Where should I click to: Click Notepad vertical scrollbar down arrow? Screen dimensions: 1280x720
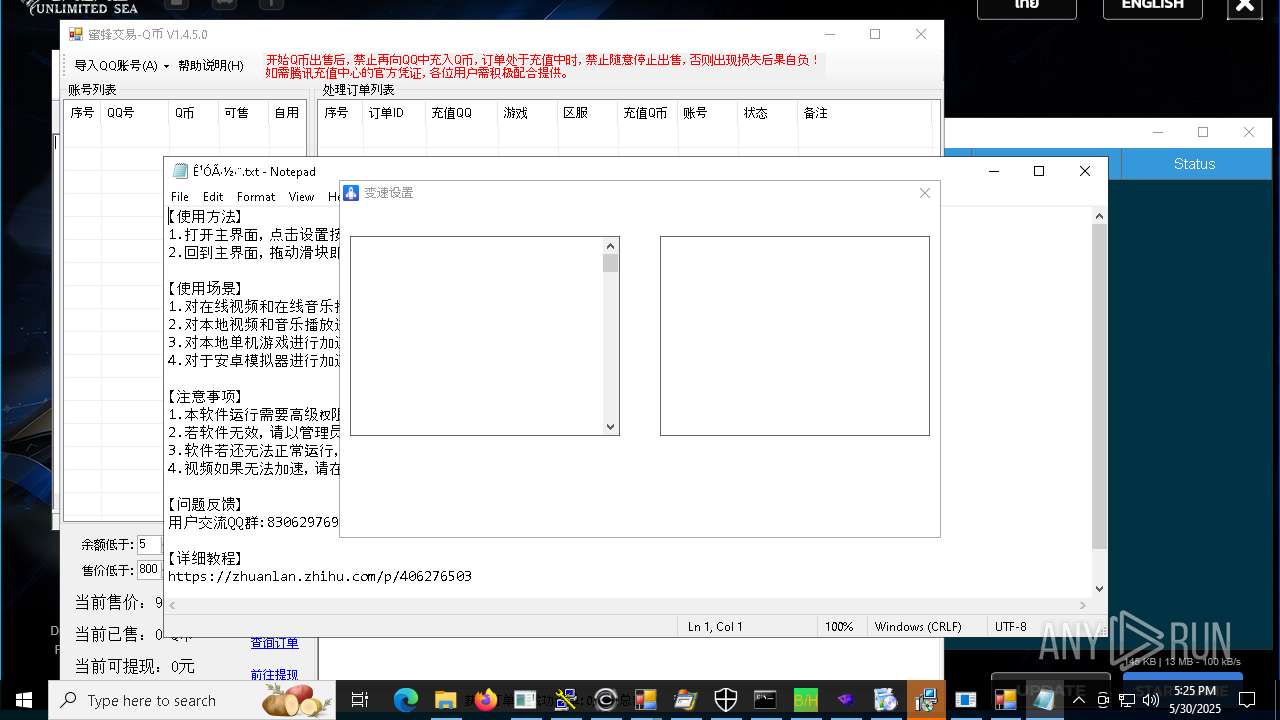(1099, 589)
